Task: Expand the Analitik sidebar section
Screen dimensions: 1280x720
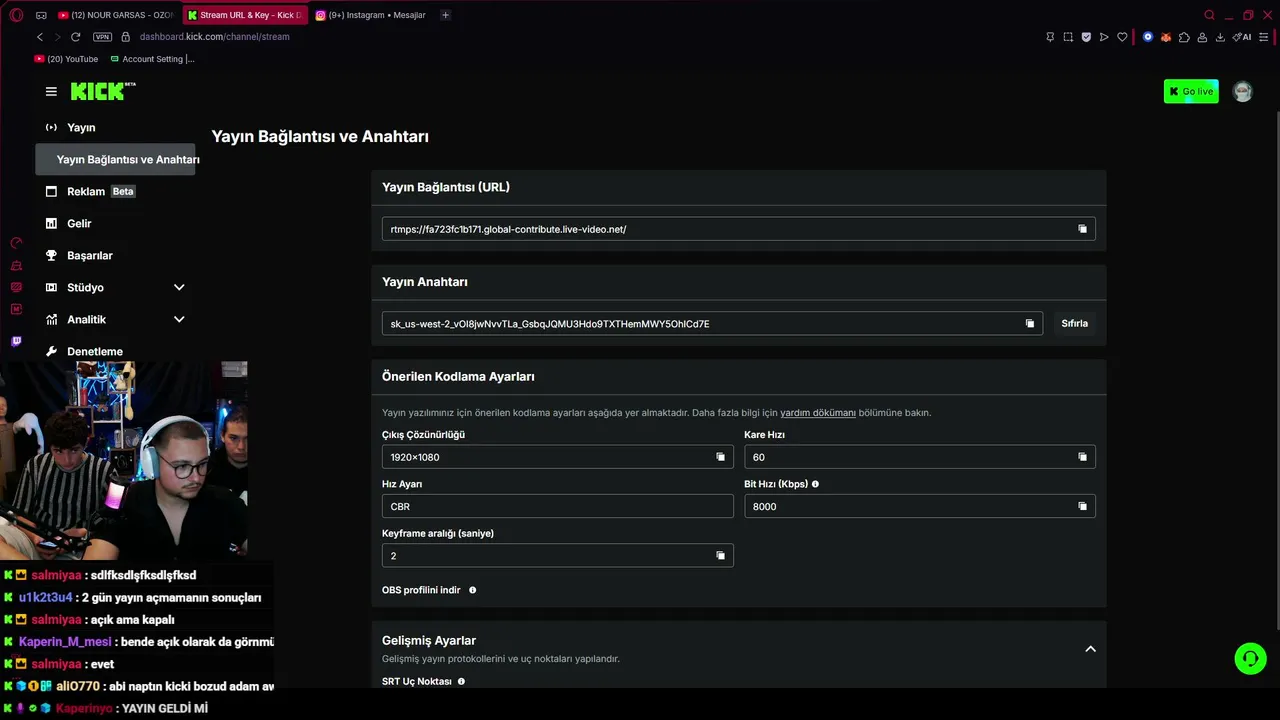Action: tap(179, 319)
